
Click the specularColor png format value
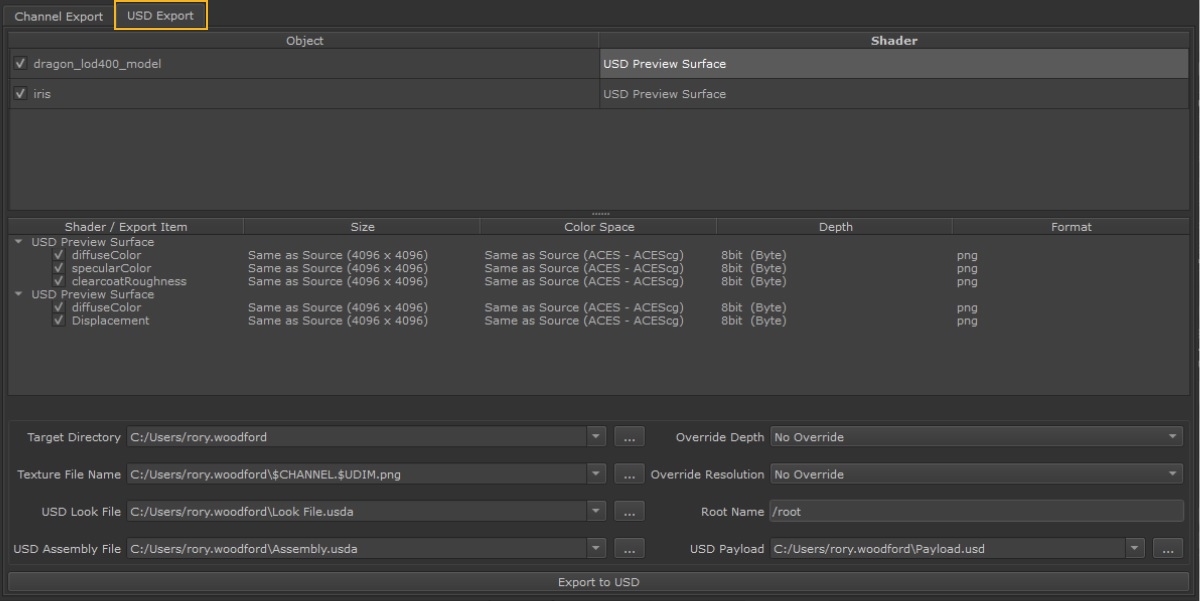pyautogui.click(x=967, y=268)
